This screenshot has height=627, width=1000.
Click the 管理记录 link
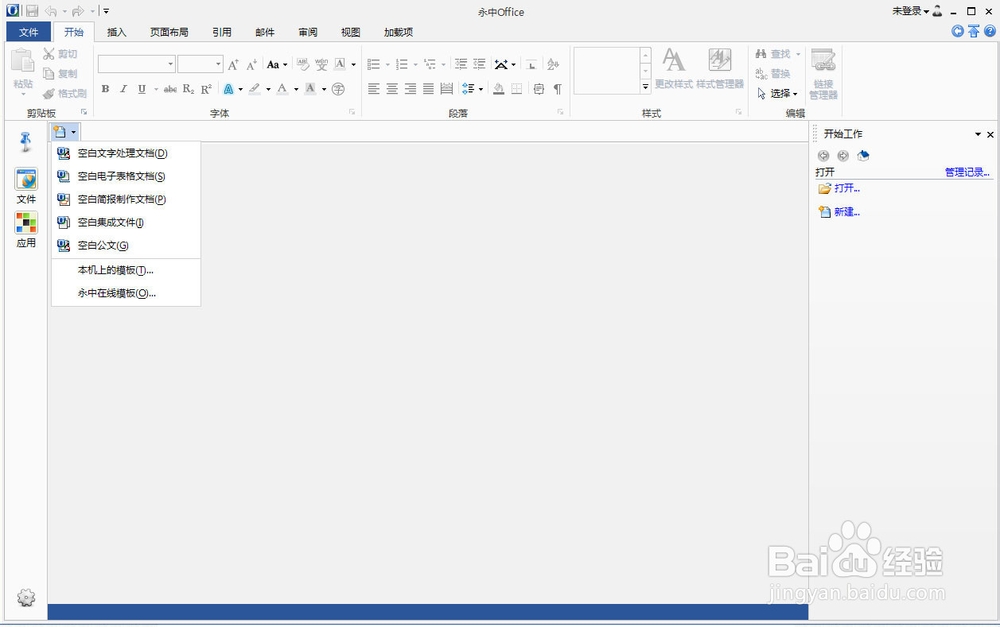coord(967,172)
